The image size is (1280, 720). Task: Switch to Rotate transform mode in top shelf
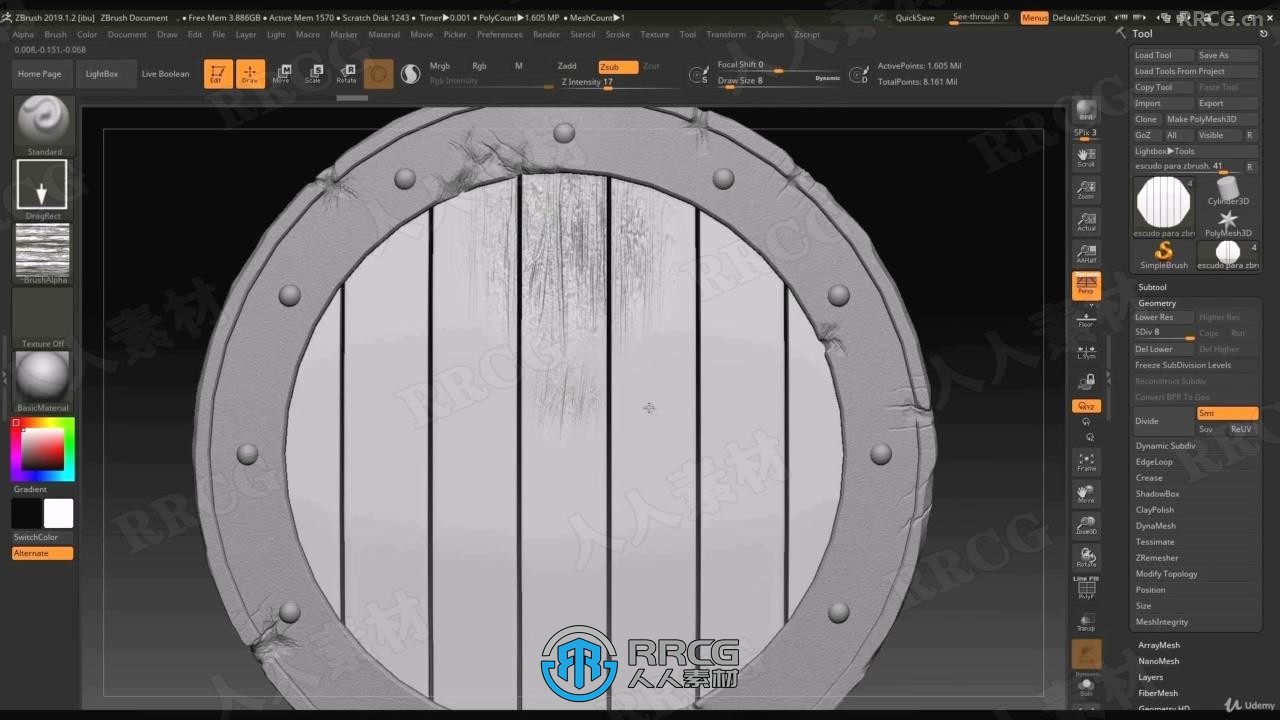[346, 74]
